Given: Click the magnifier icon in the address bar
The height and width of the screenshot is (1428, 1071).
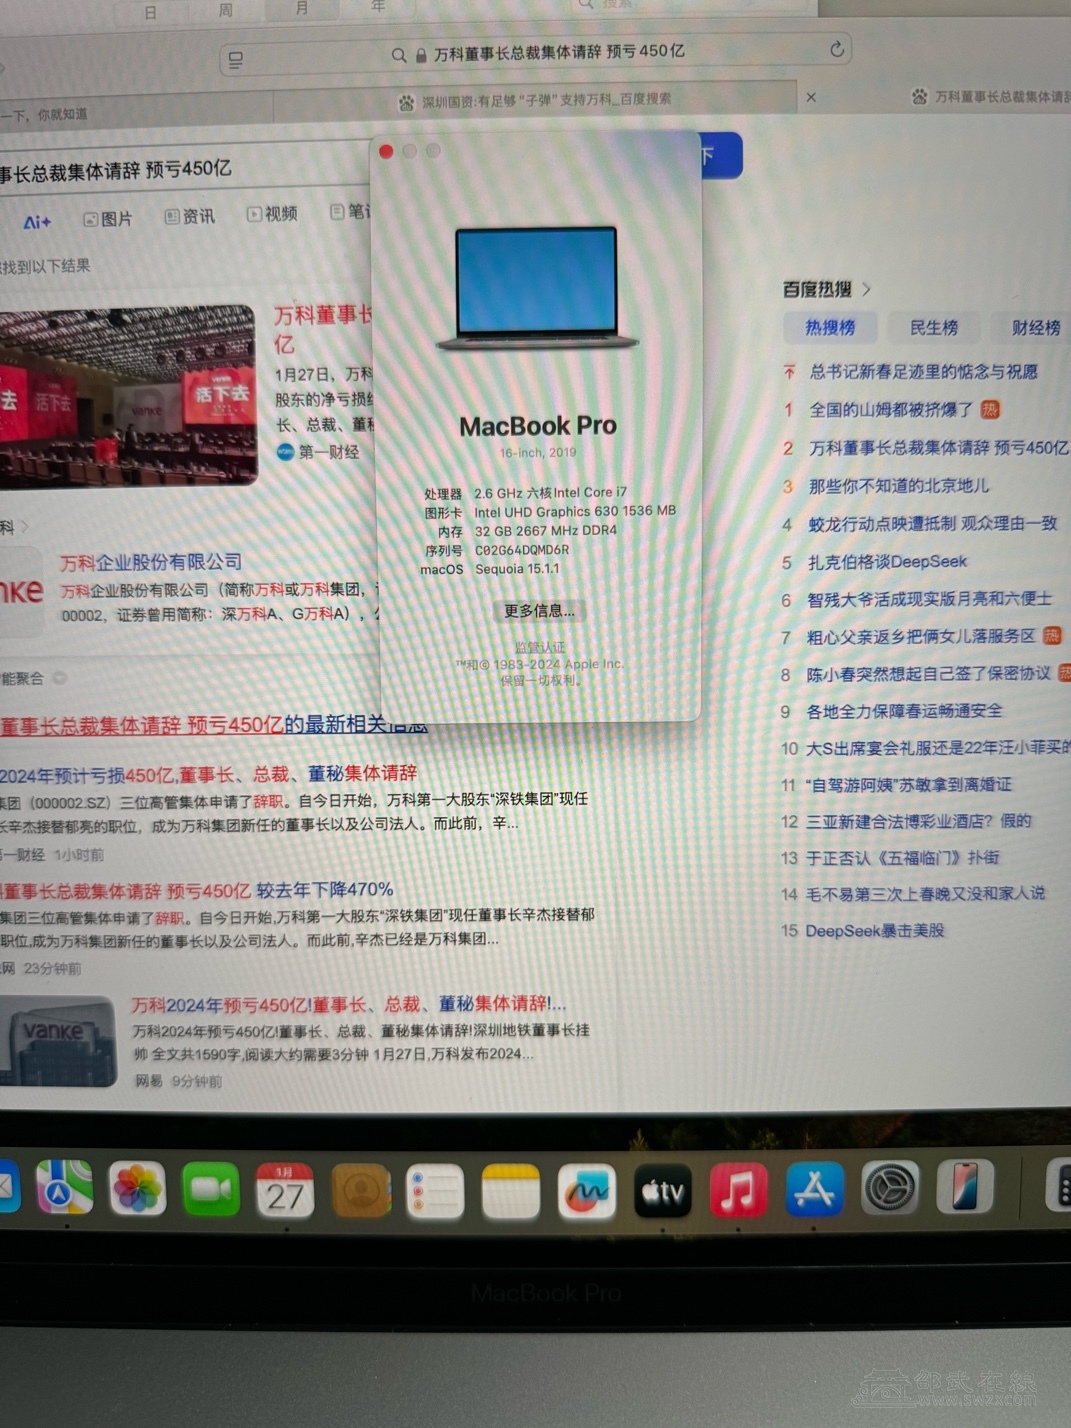Looking at the screenshot, I should click(399, 56).
